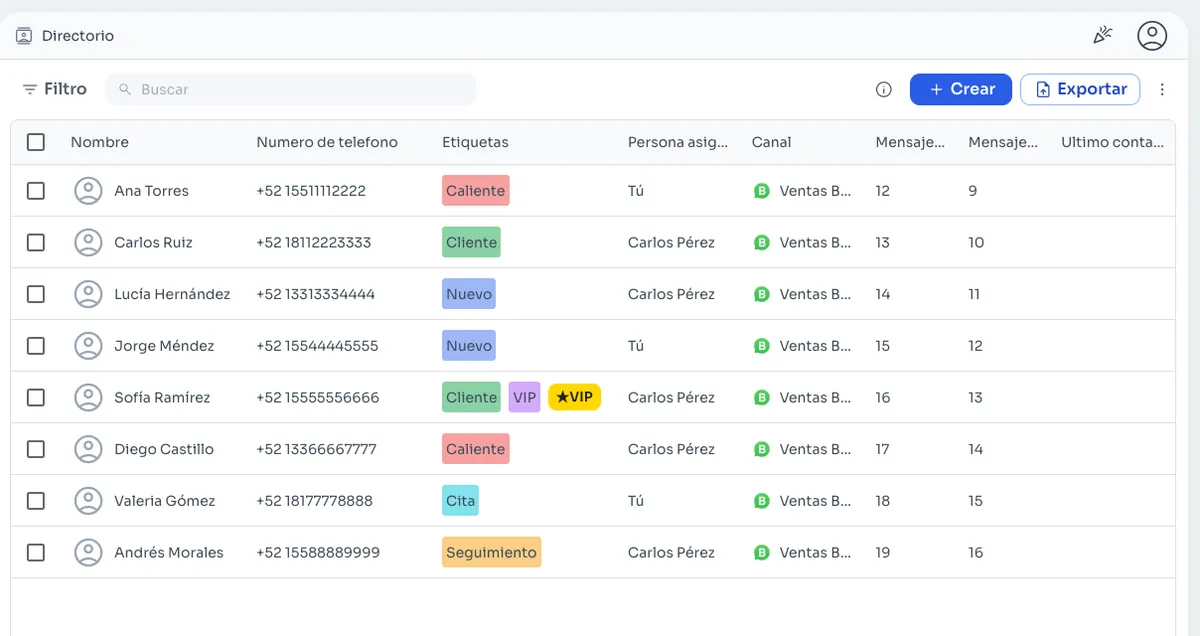Viewport: 1200px width, 636px height.
Task: Click the Exportar button
Action: pyautogui.click(x=1080, y=89)
